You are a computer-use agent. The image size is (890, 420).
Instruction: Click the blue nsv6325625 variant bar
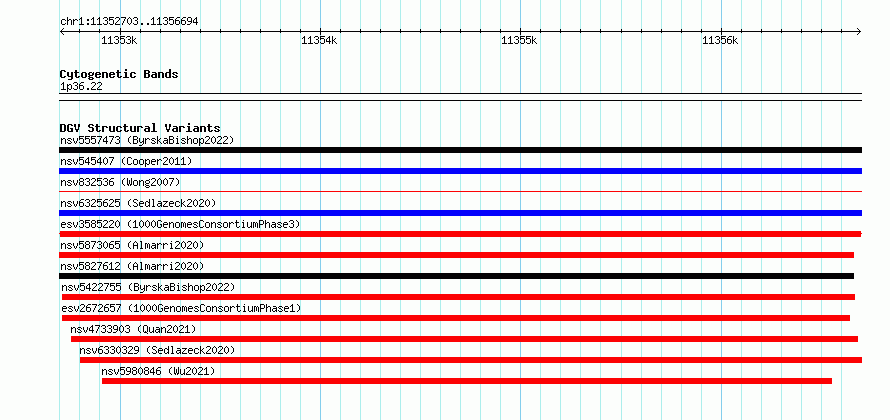coord(460,213)
